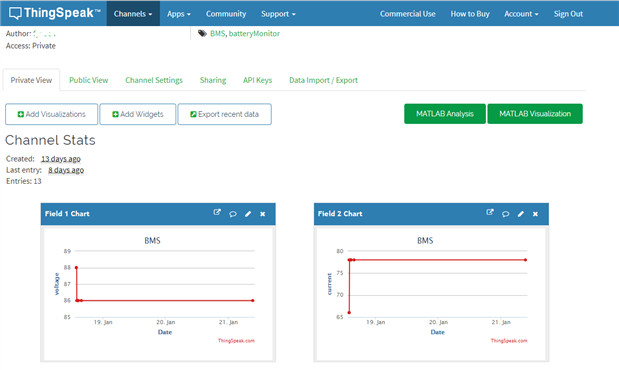Click the last current data point near 21 Jan

coord(525,260)
